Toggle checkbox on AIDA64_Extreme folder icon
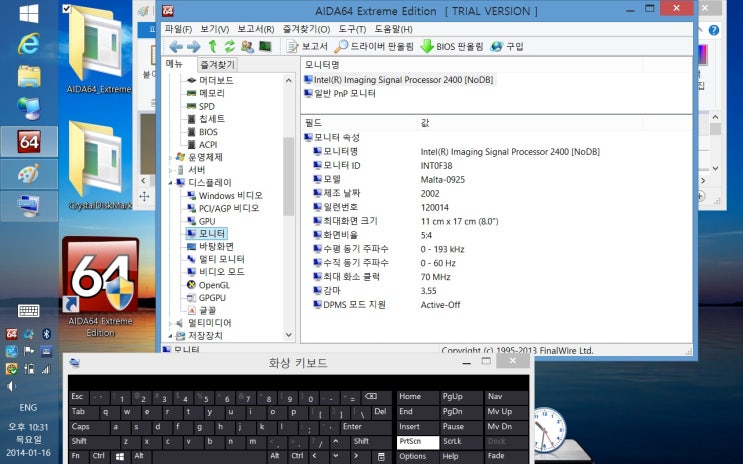This screenshot has height=464, width=743. point(67,9)
